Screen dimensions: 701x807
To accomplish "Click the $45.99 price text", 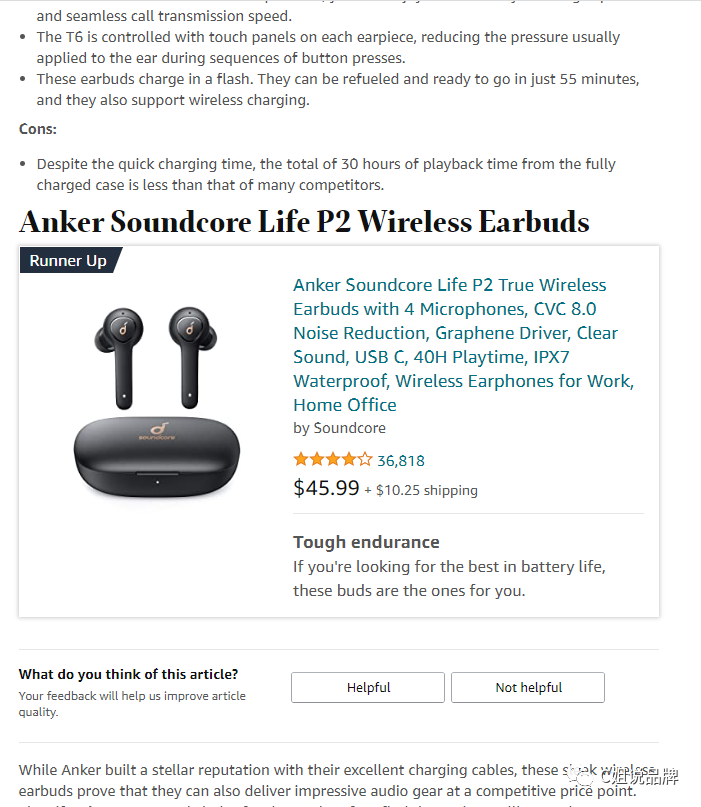I will pyautogui.click(x=326, y=488).
